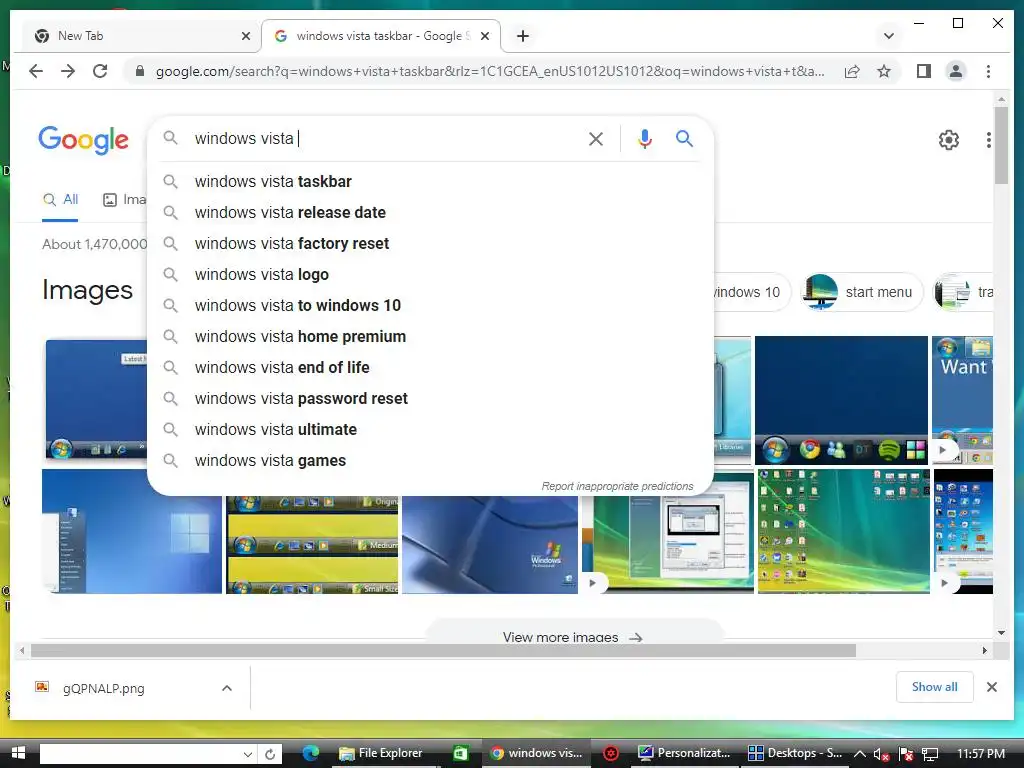Choose suggestion windows vista games
Screen dimensions: 1024x768
tap(431, 460)
